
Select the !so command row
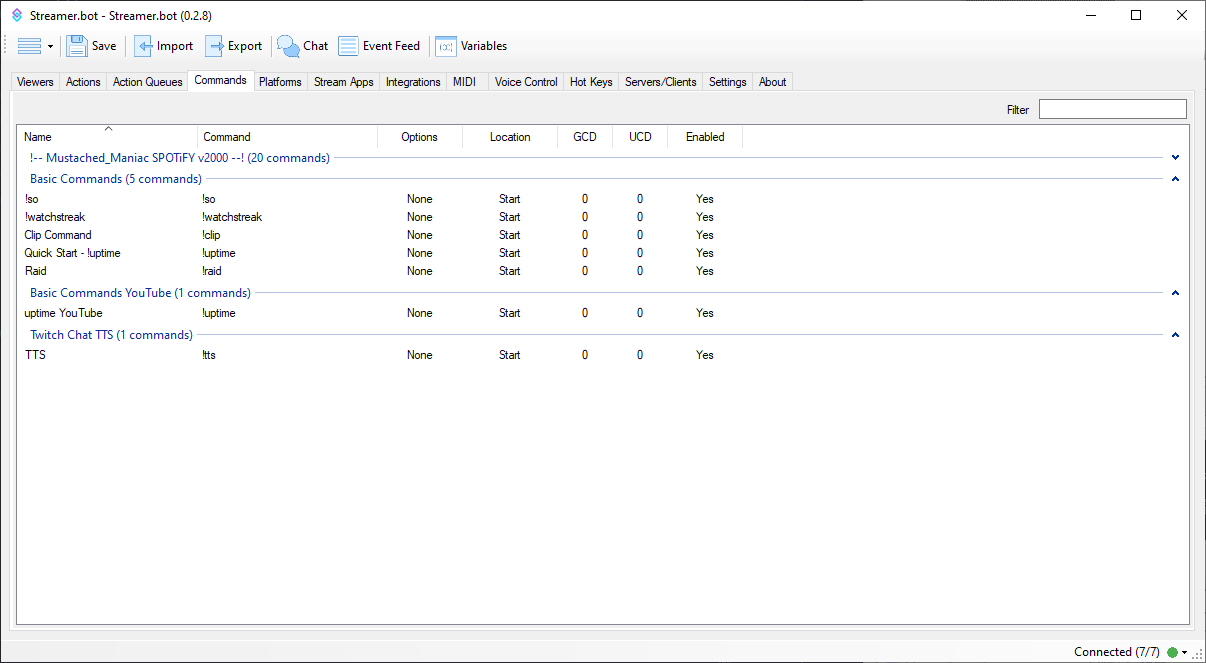[x=603, y=199]
